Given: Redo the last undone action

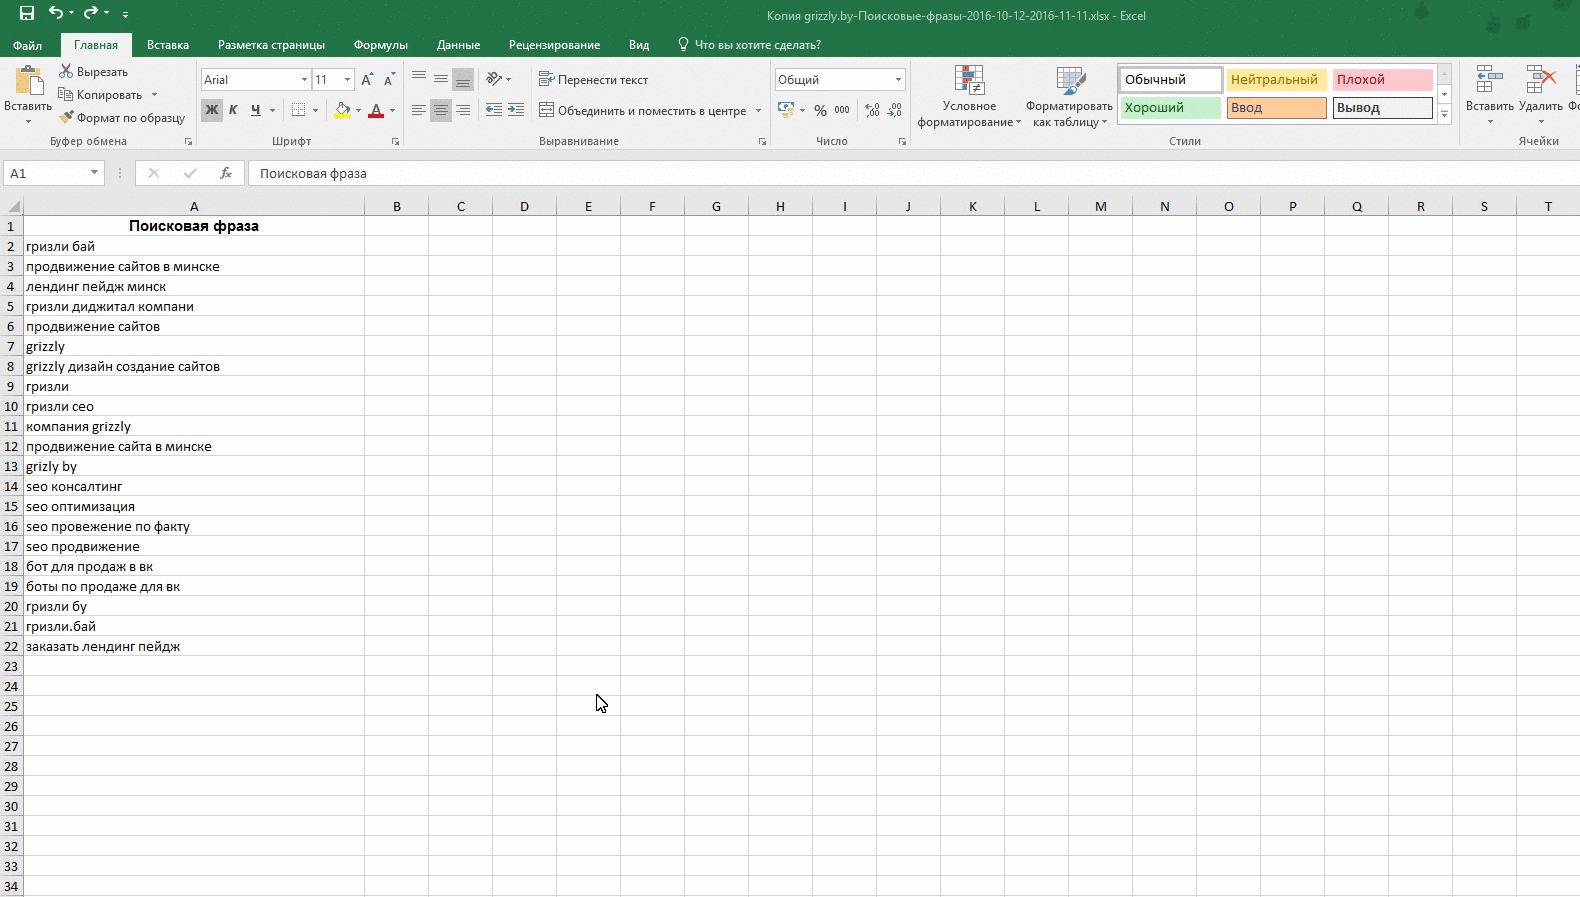Looking at the screenshot, I should click(91, 13).
